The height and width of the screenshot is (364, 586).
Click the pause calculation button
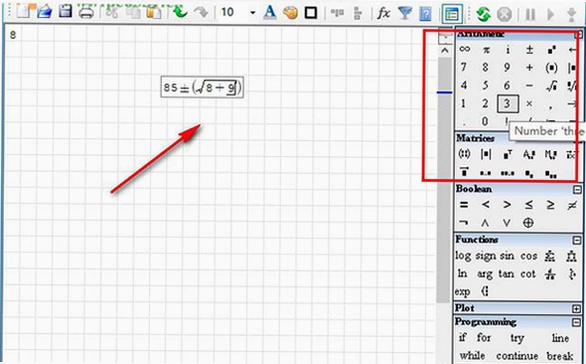(x=530, y=15)
